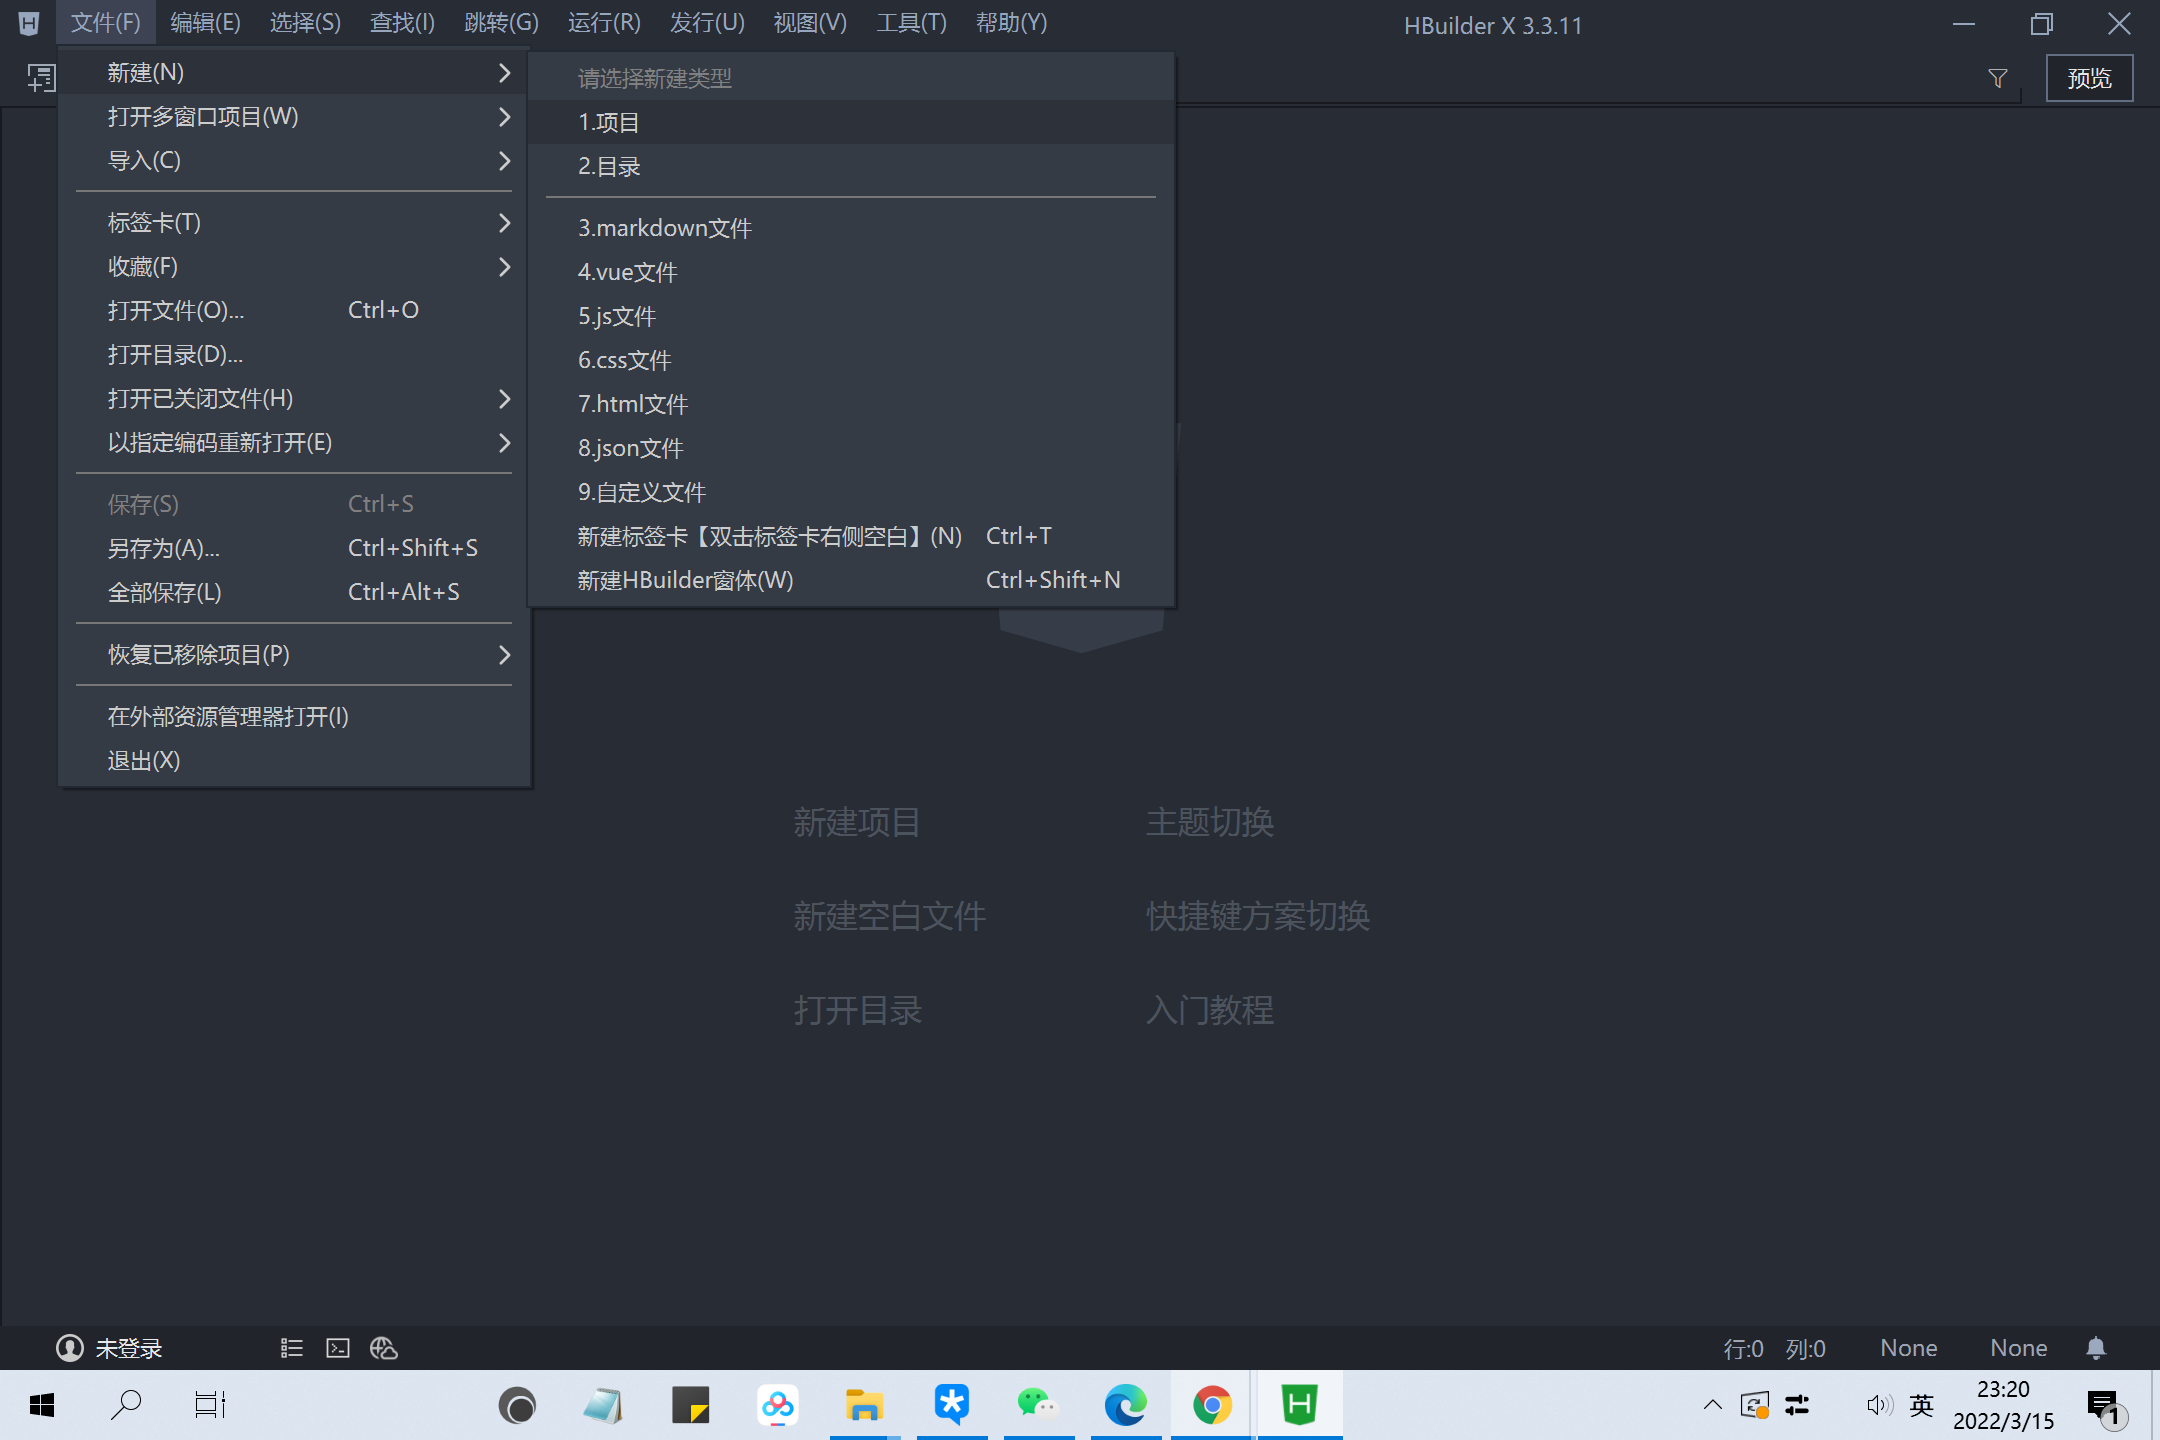This screenshot has height=1440, width=2160.
Task: Open Microsoft Edge from taskbar
Action: [1125, 1405]
